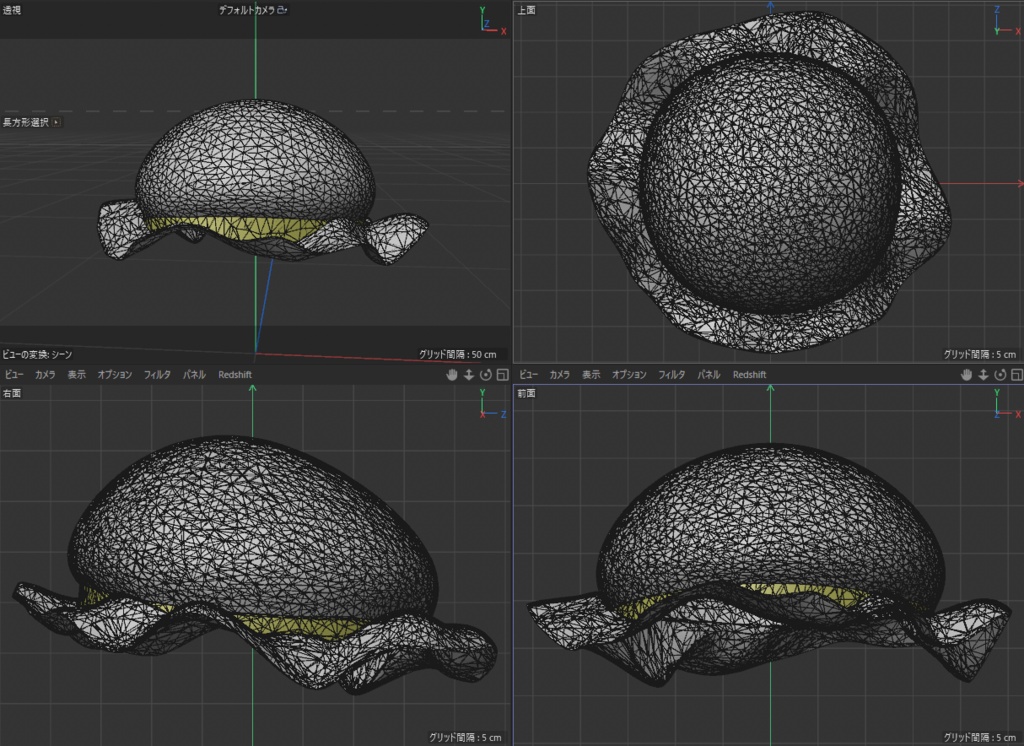
Task: Click the zoom arrows icon in front viewport toolbar
Action: pyautogui.click(x=982, y=374)
